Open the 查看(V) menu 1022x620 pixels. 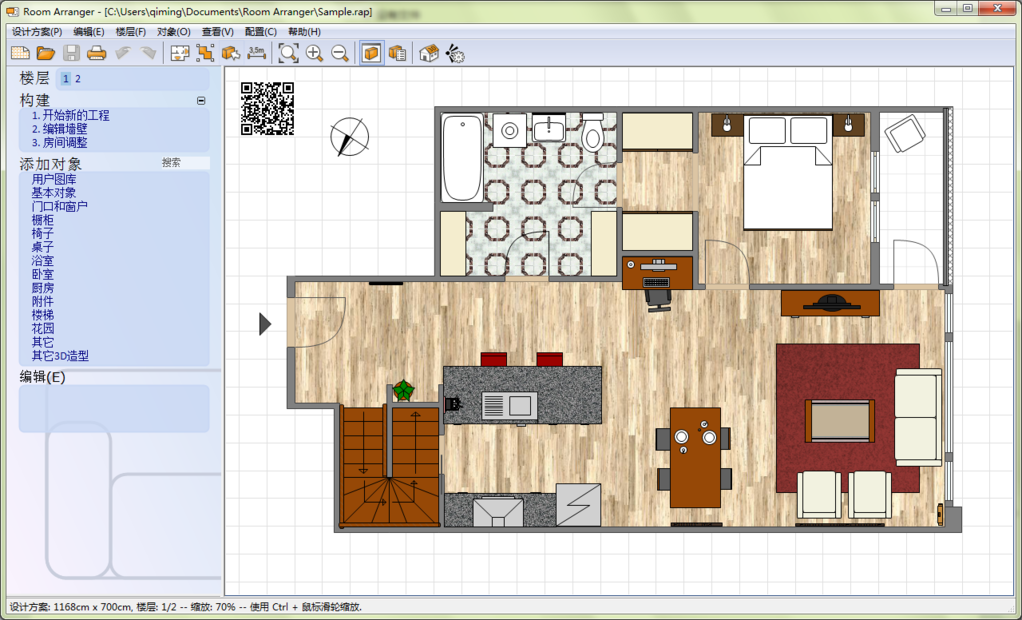pos(217,32)
